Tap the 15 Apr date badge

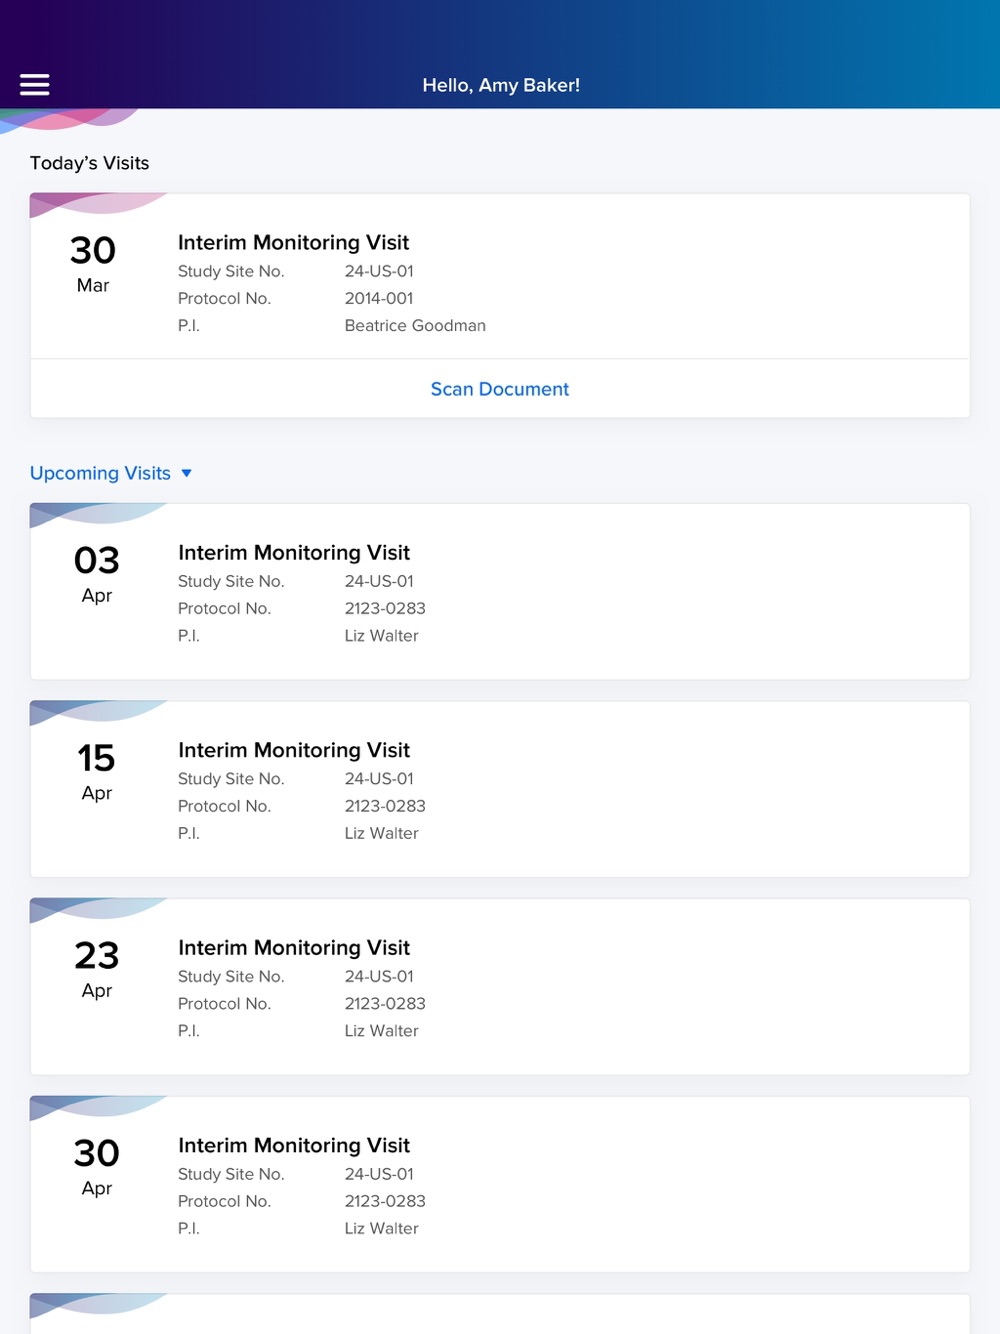[x=96, y=771]
